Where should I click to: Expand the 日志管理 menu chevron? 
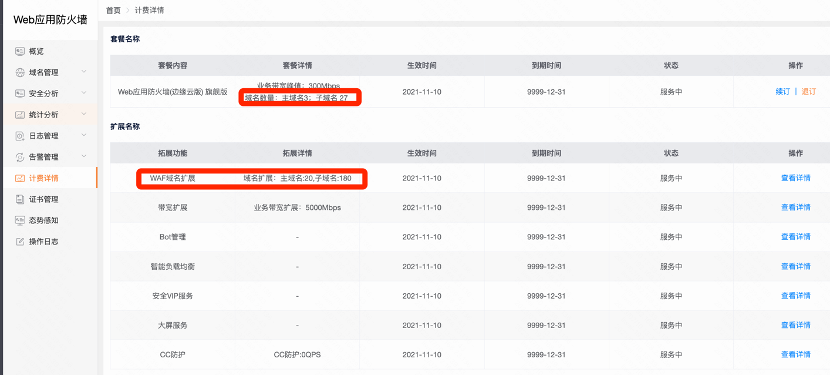(x=84, y=136)
